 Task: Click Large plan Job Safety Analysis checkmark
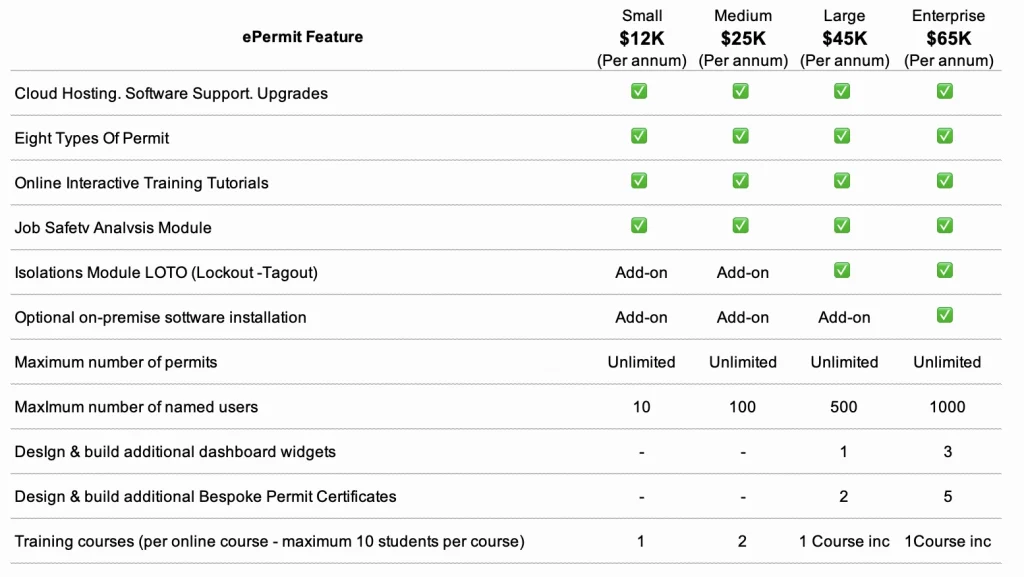click(842, 226)
